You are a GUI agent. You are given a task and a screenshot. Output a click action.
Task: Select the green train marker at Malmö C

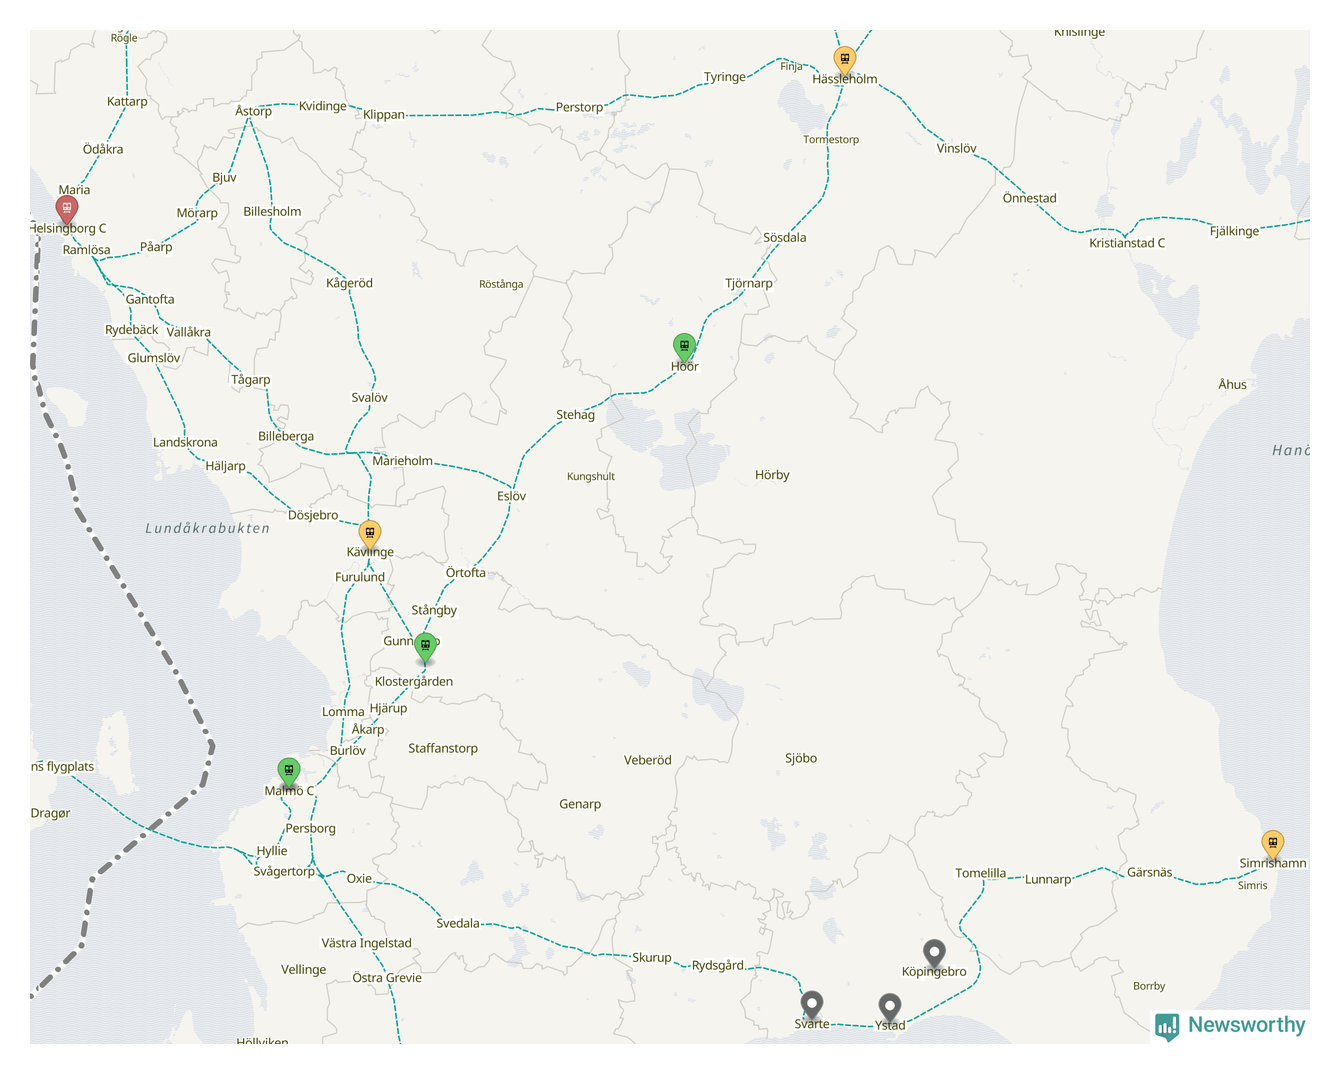click(289, 773)
